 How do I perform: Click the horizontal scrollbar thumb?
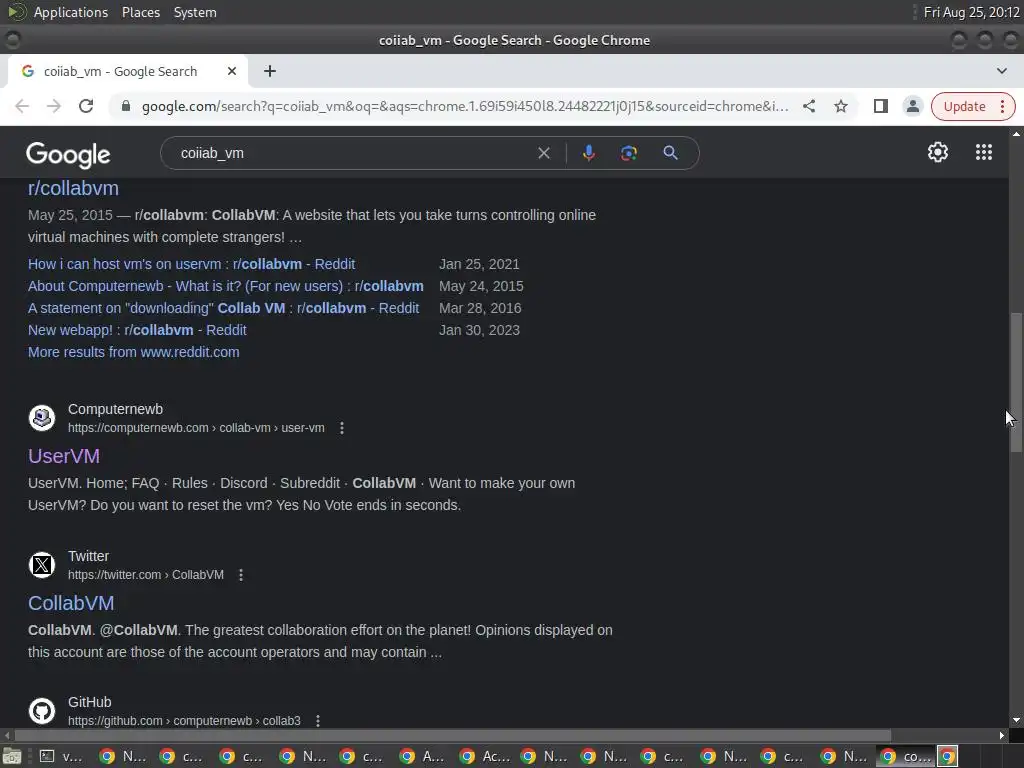click(x=453, y=735)
